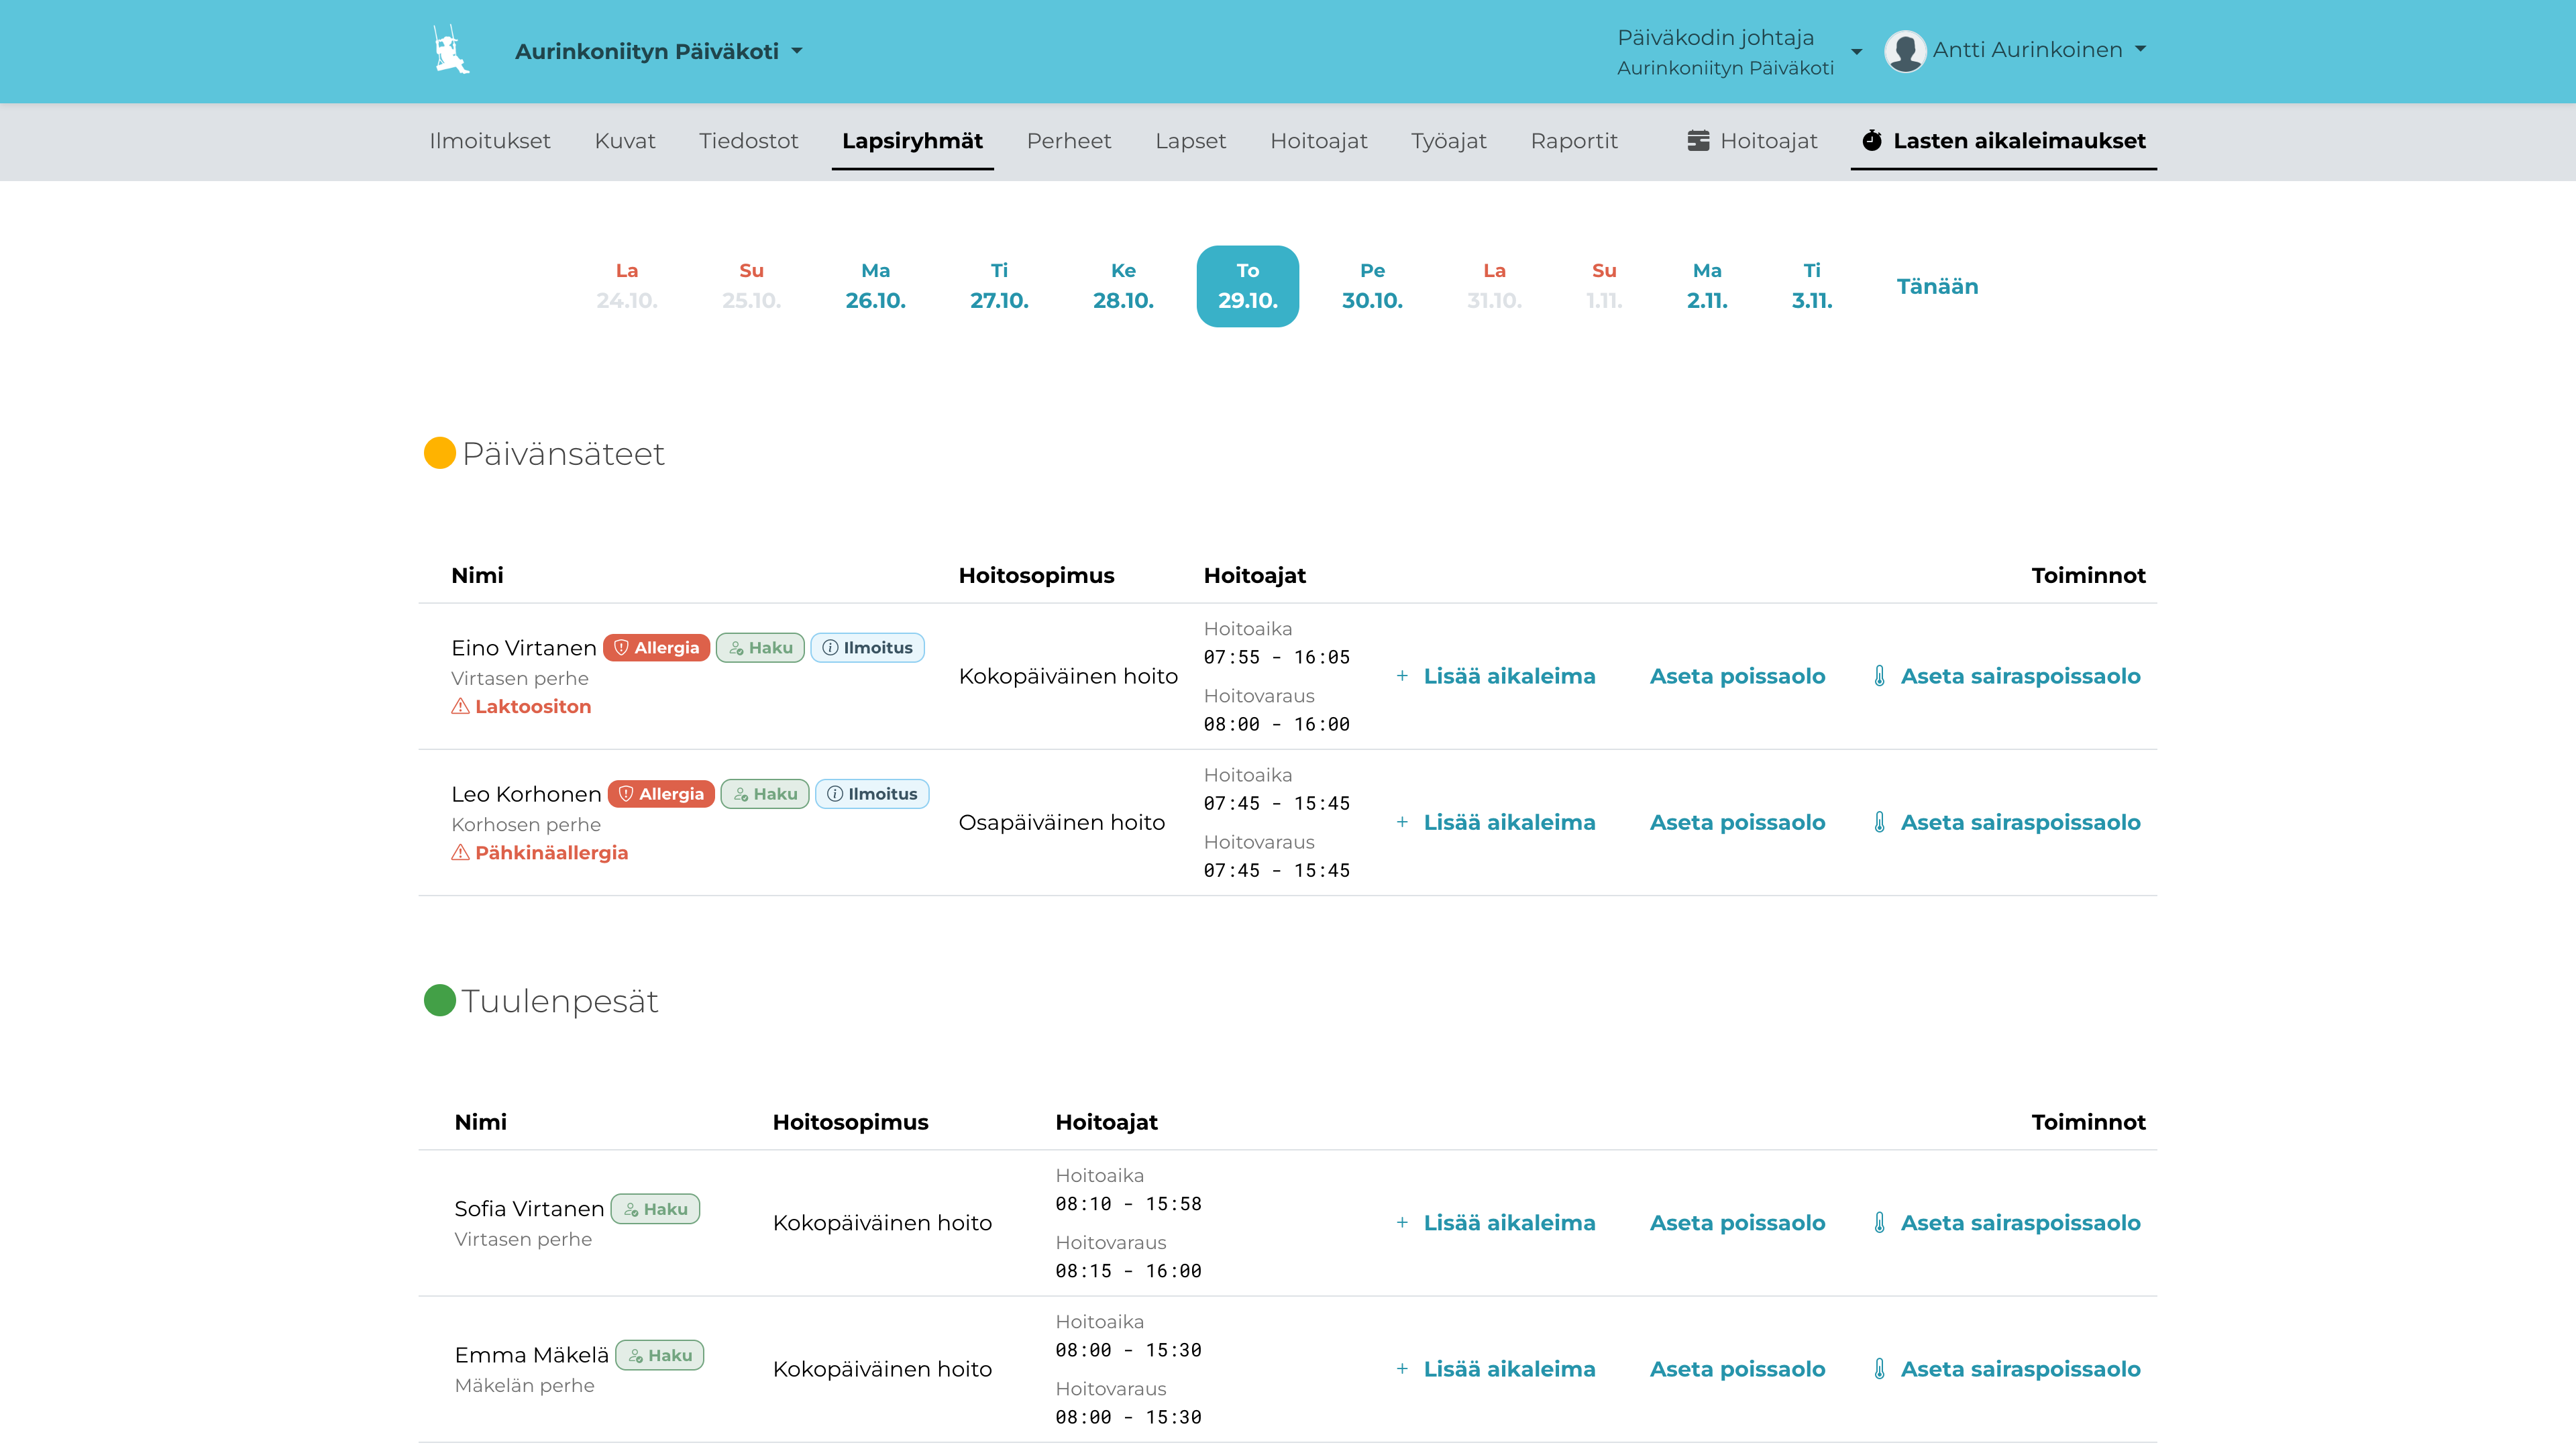The image size is (2576, 1449).
Task: Click Päivänsäteet yellow group color dot
Action: coord(439,453)
